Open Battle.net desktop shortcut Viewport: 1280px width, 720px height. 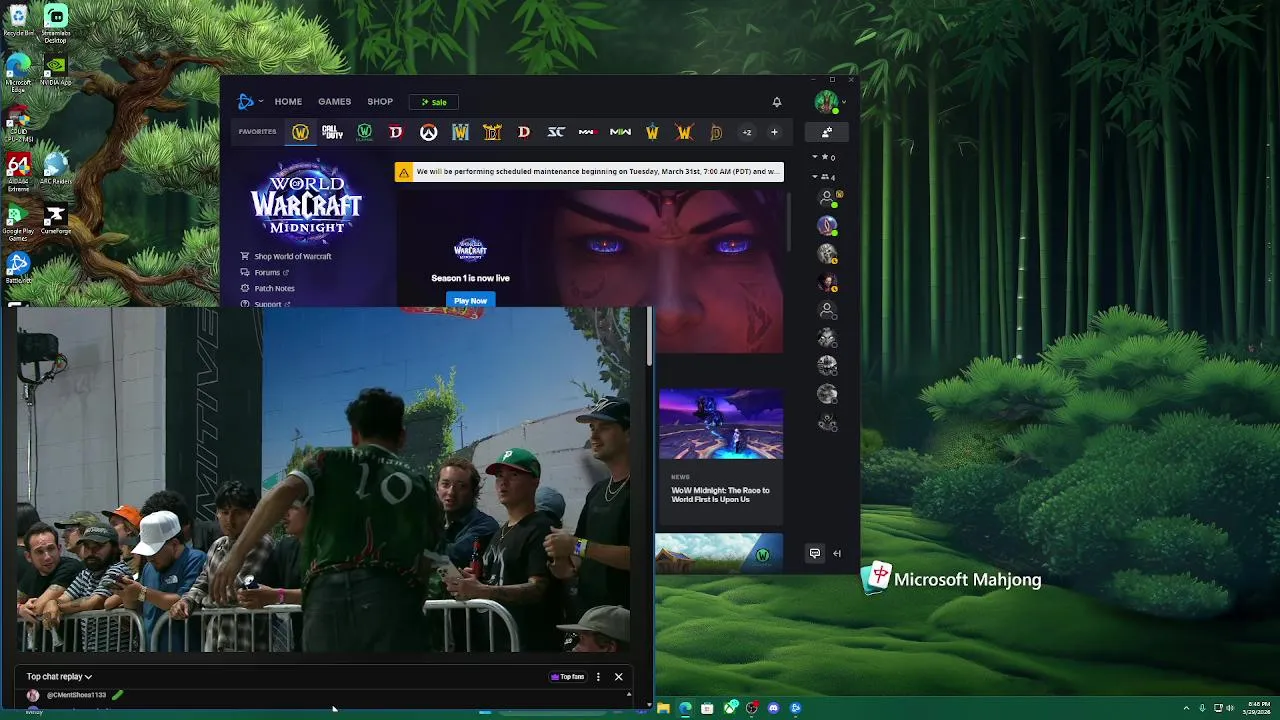click(18, 268)
